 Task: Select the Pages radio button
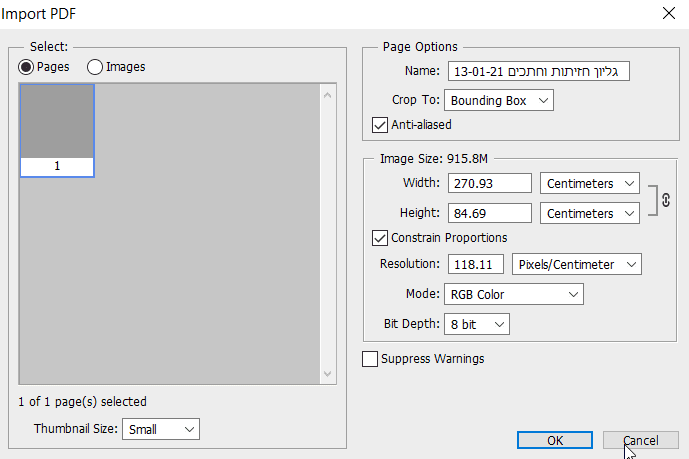click(x=26, y=67)
